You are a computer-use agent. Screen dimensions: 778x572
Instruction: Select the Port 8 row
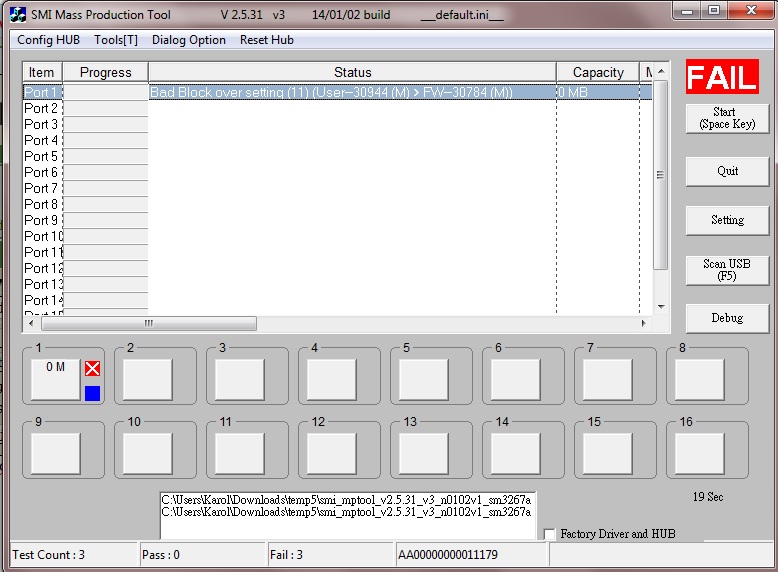tap(337, 204)
